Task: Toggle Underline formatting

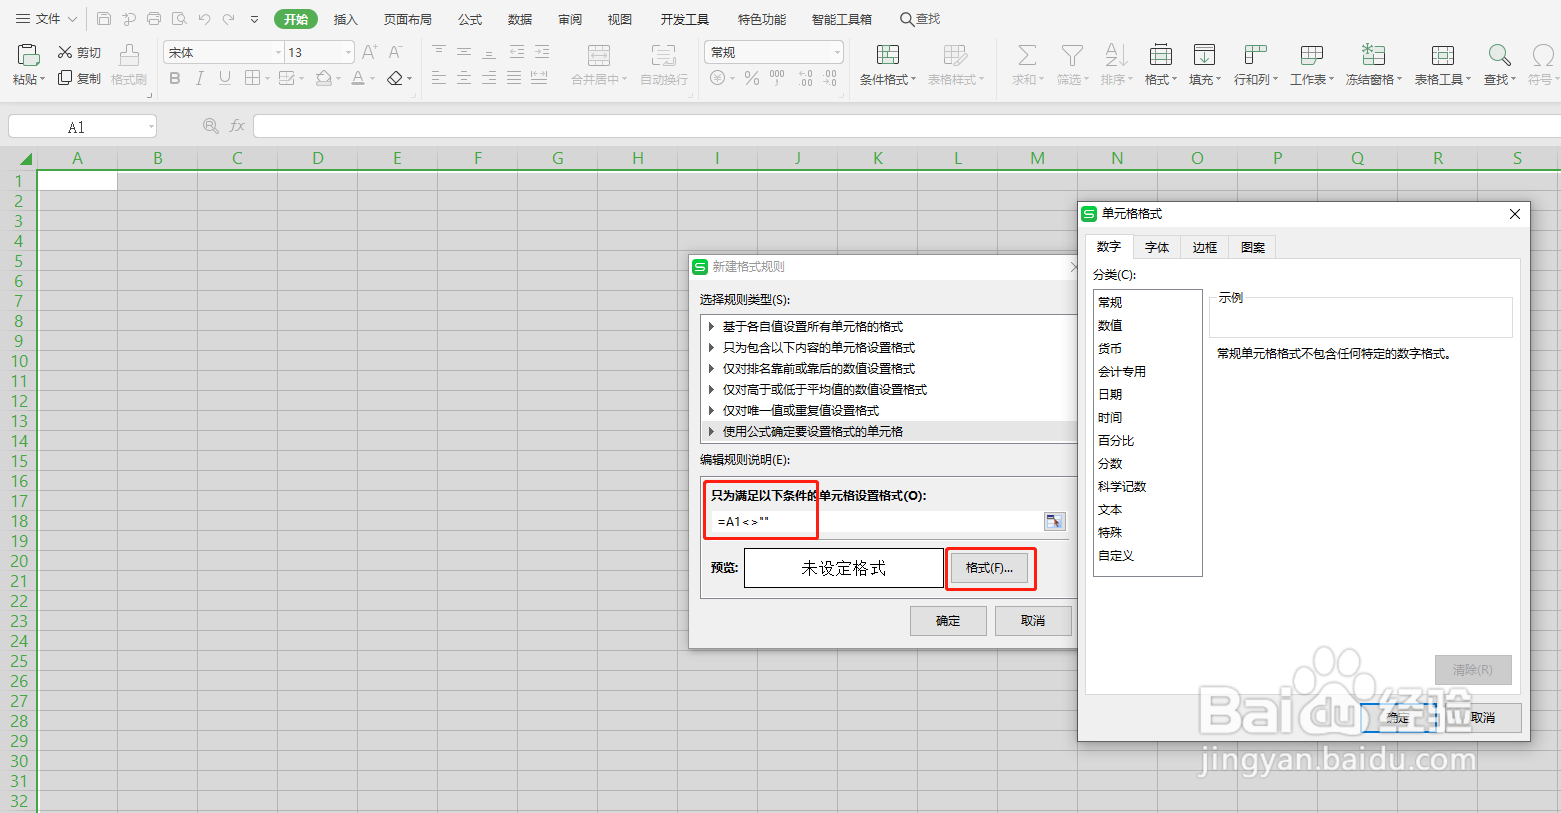Action: pyautogui.click(x=225, y=78)
